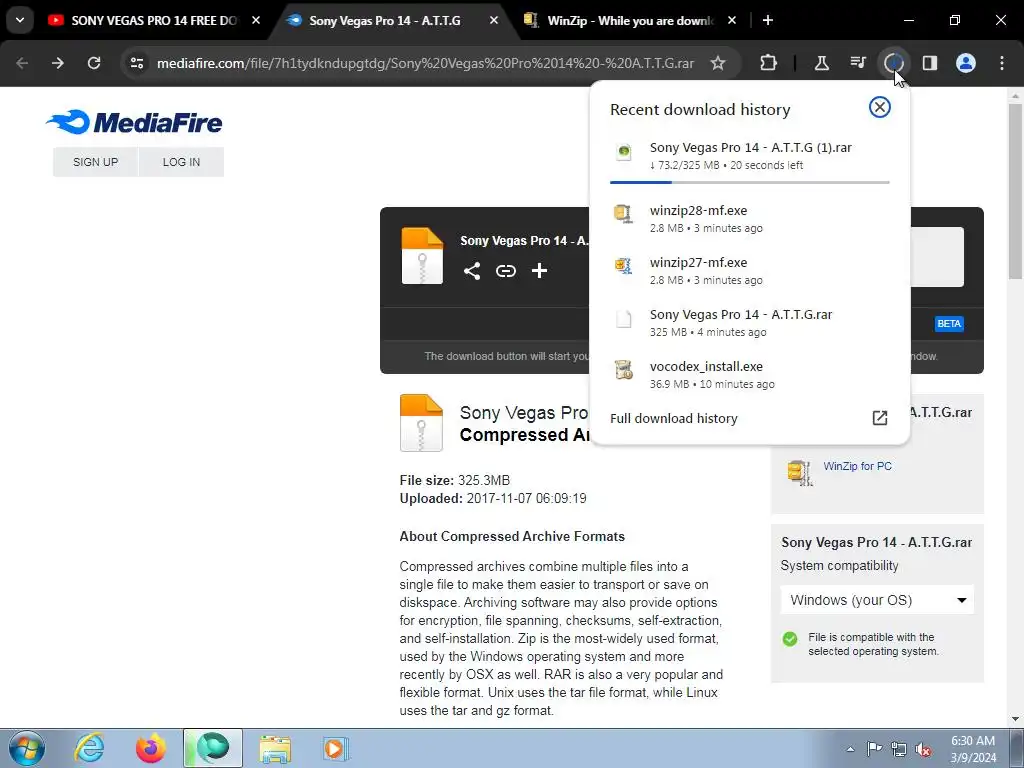Open a new browser tab
The width and height of the screenshot is (1024, 768).
pos(768,20)
